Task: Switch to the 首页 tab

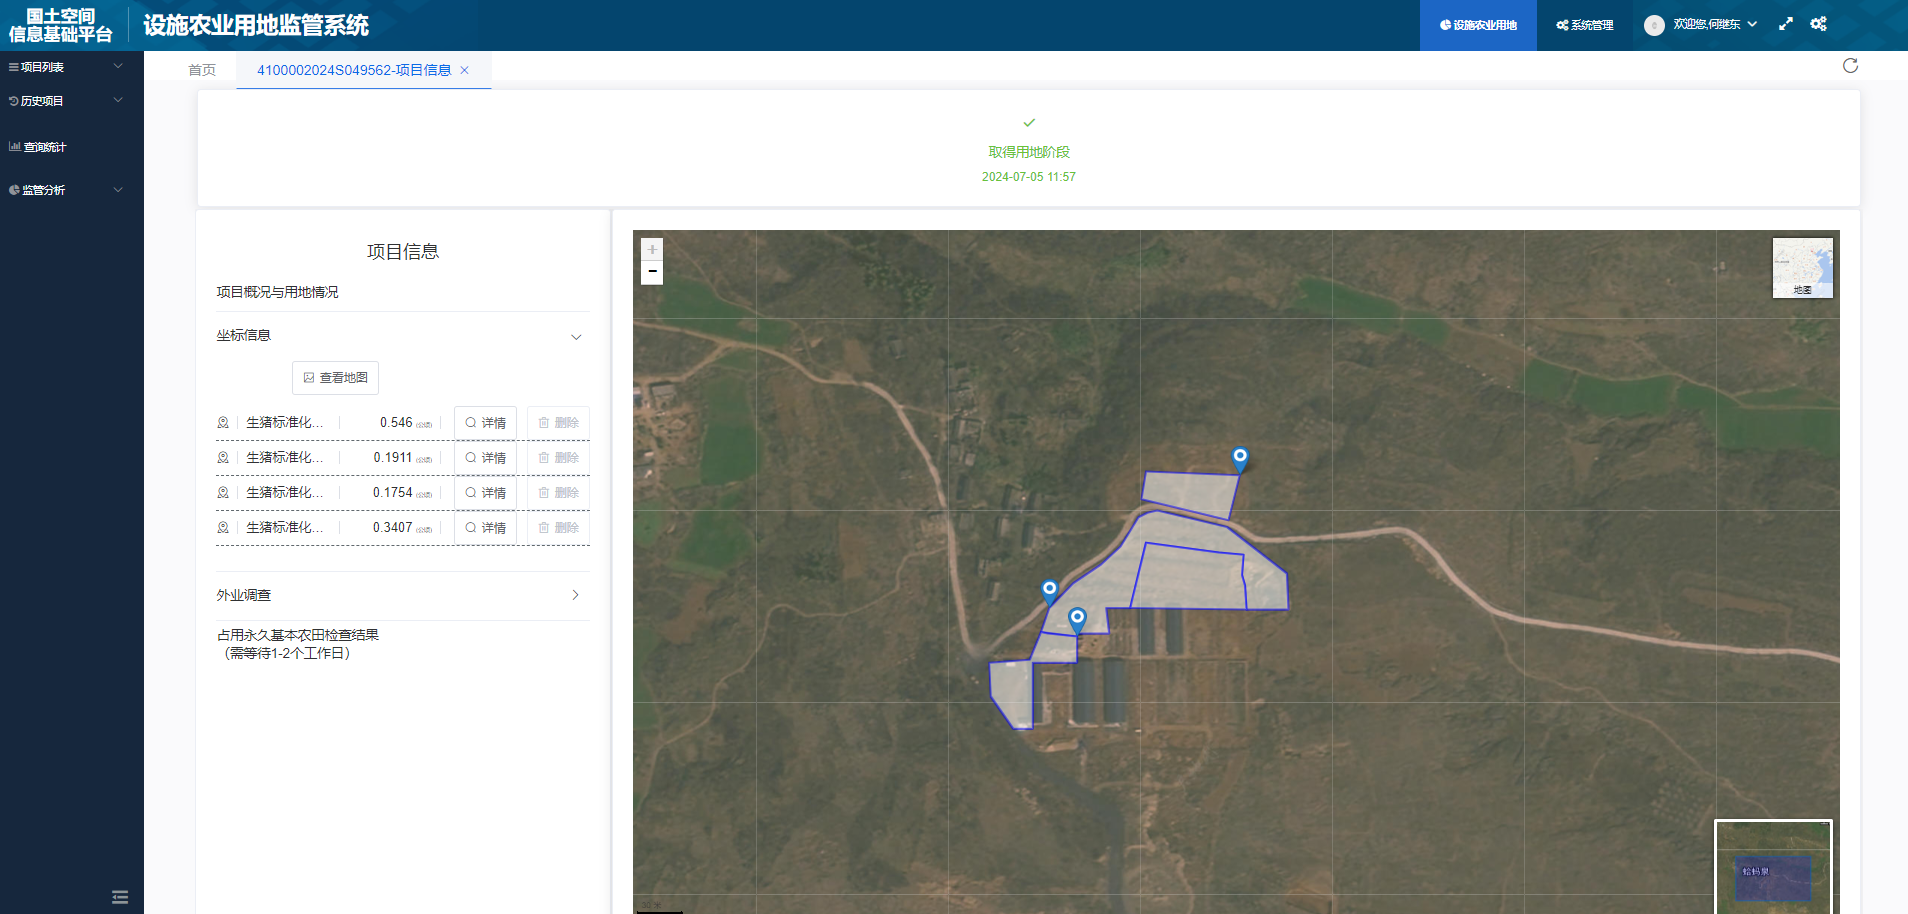Action: [202, 70]
